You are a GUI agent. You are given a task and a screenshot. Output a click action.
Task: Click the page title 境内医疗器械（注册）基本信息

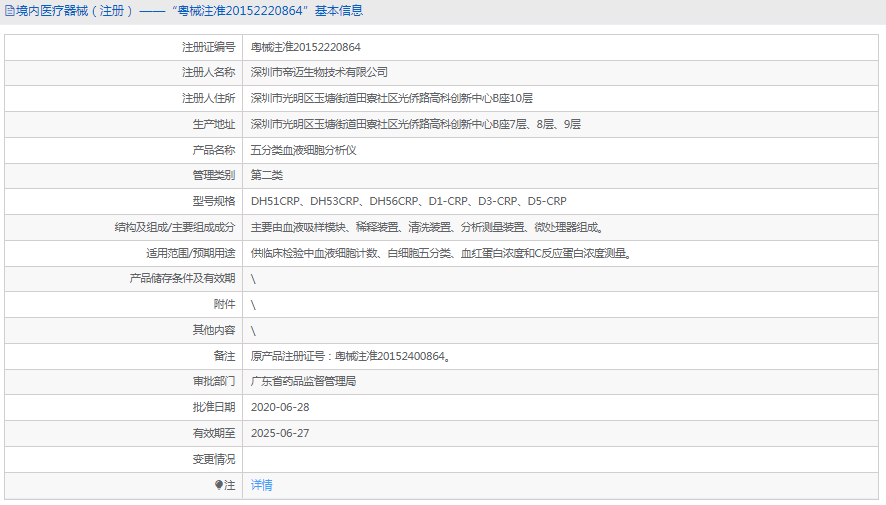pos(189,11)
